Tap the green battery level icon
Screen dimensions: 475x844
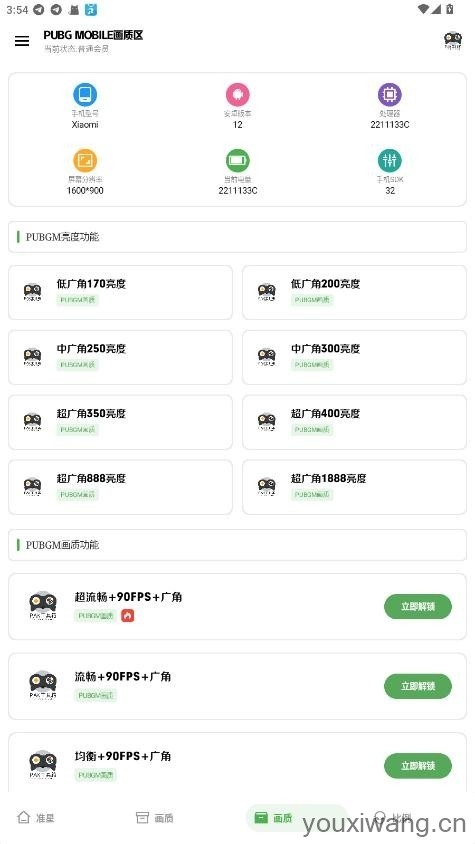coord(238,160)
